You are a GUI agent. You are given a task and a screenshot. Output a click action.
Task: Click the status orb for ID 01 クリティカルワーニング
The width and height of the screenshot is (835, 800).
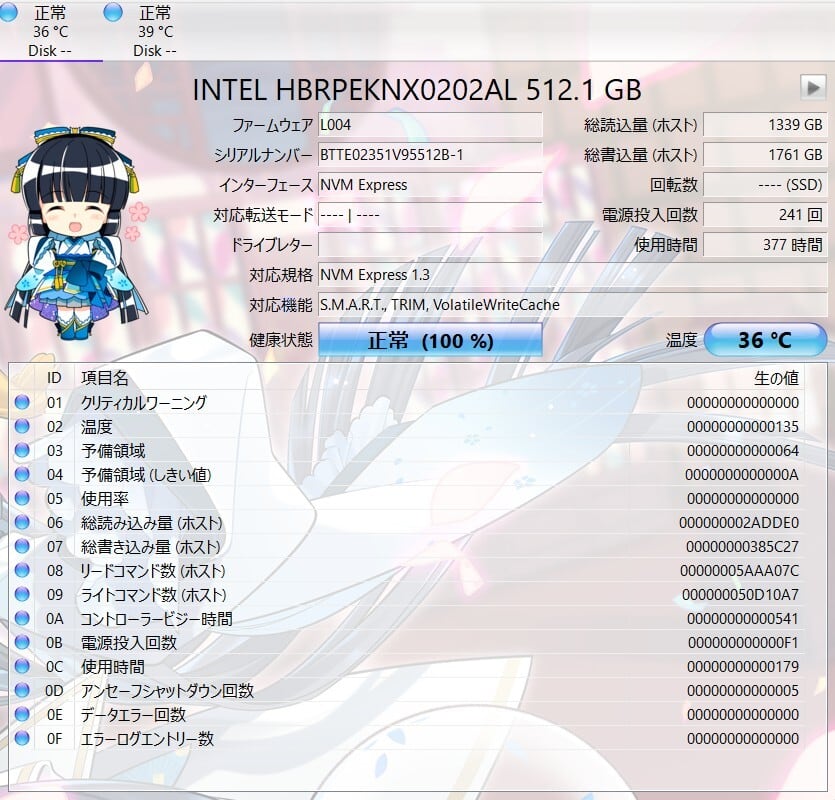click(x=22, y=403)
